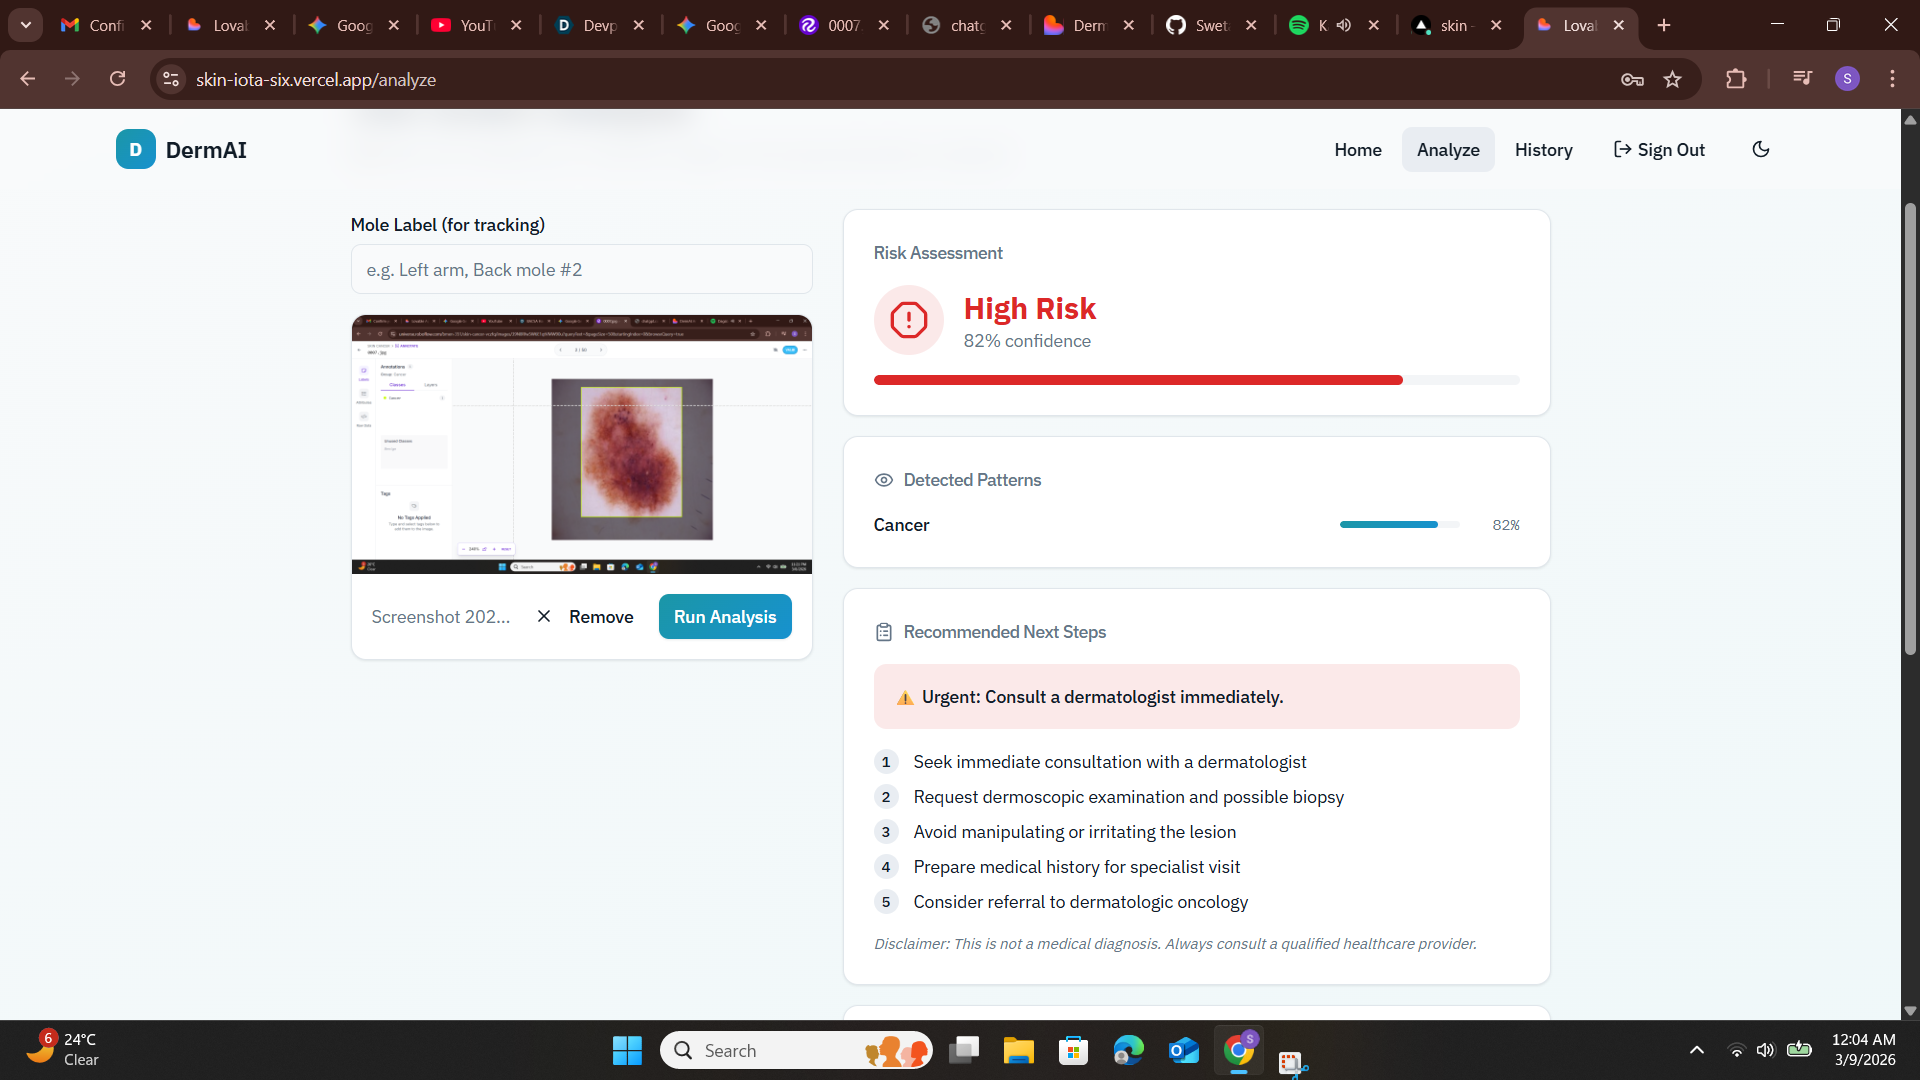Go to the Home nav item
This screenshot has height=1080, width=1920.
click(1357, 150)
